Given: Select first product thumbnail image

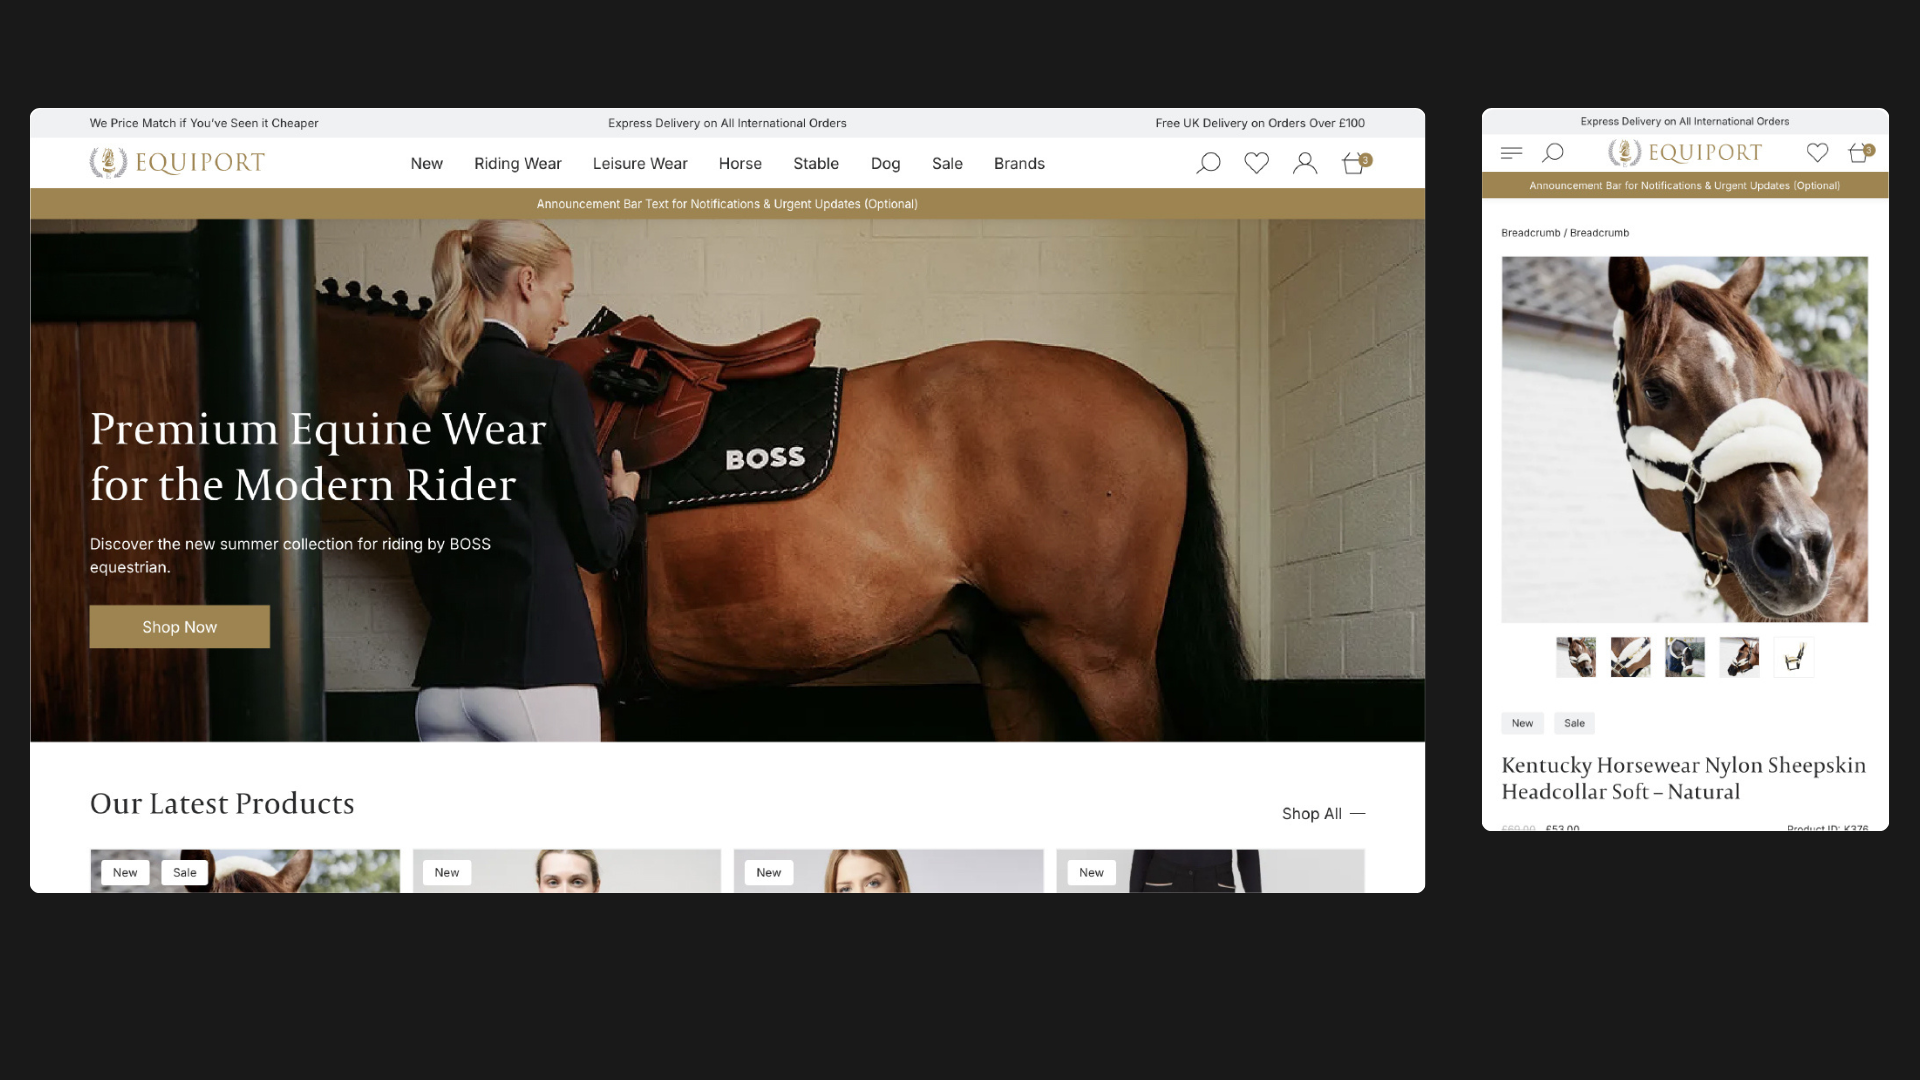Looking at the screenshot, I should [x=1576, y=657].
